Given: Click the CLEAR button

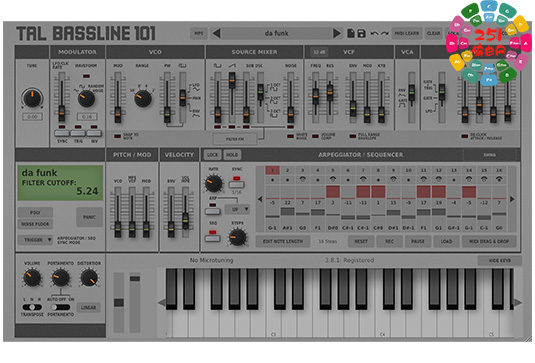Looking at the screenshot, I should click(433, 33).
